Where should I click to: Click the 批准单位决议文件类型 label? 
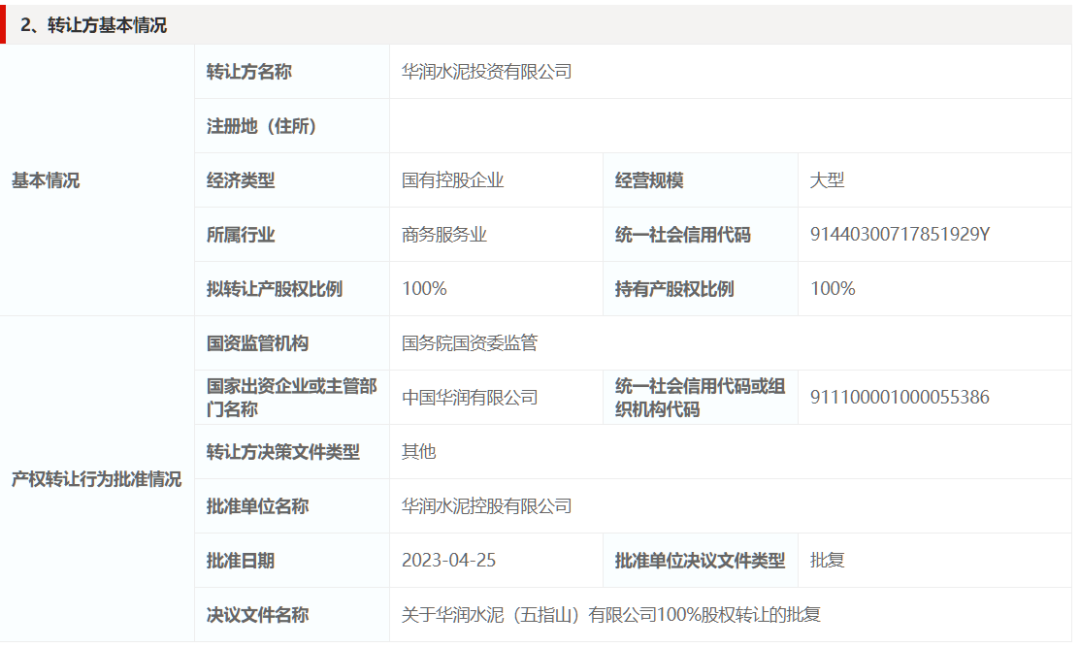pos(700,561)
